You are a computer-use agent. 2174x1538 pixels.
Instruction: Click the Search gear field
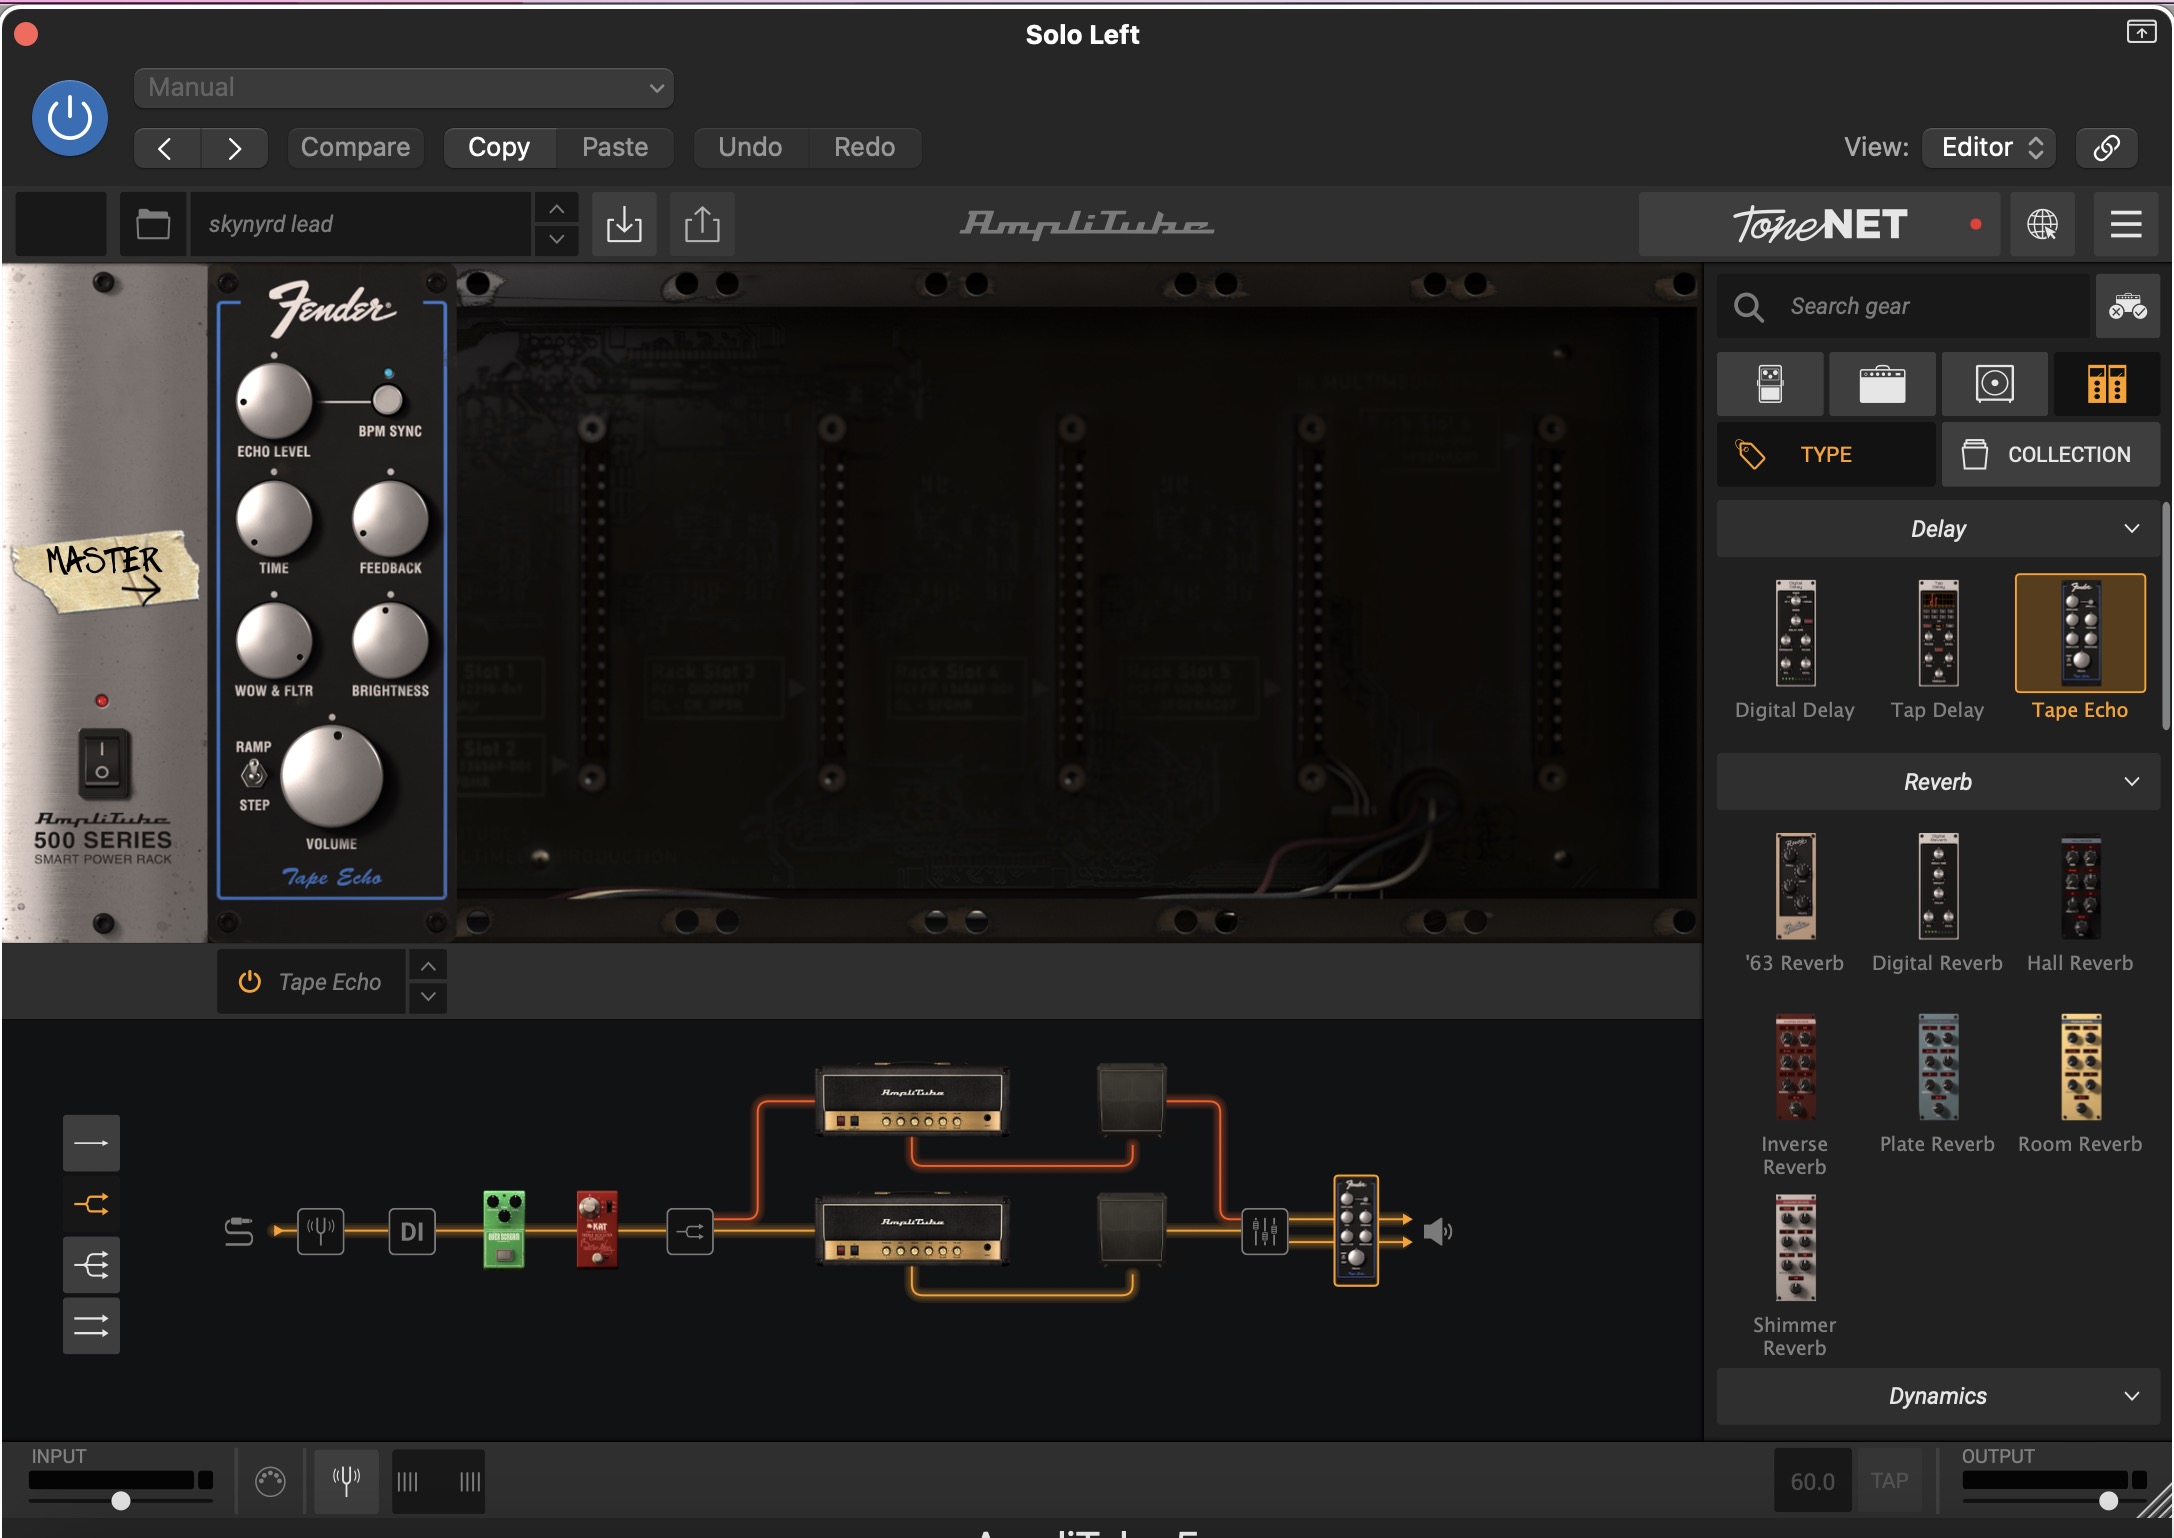tap(1904, 306)
